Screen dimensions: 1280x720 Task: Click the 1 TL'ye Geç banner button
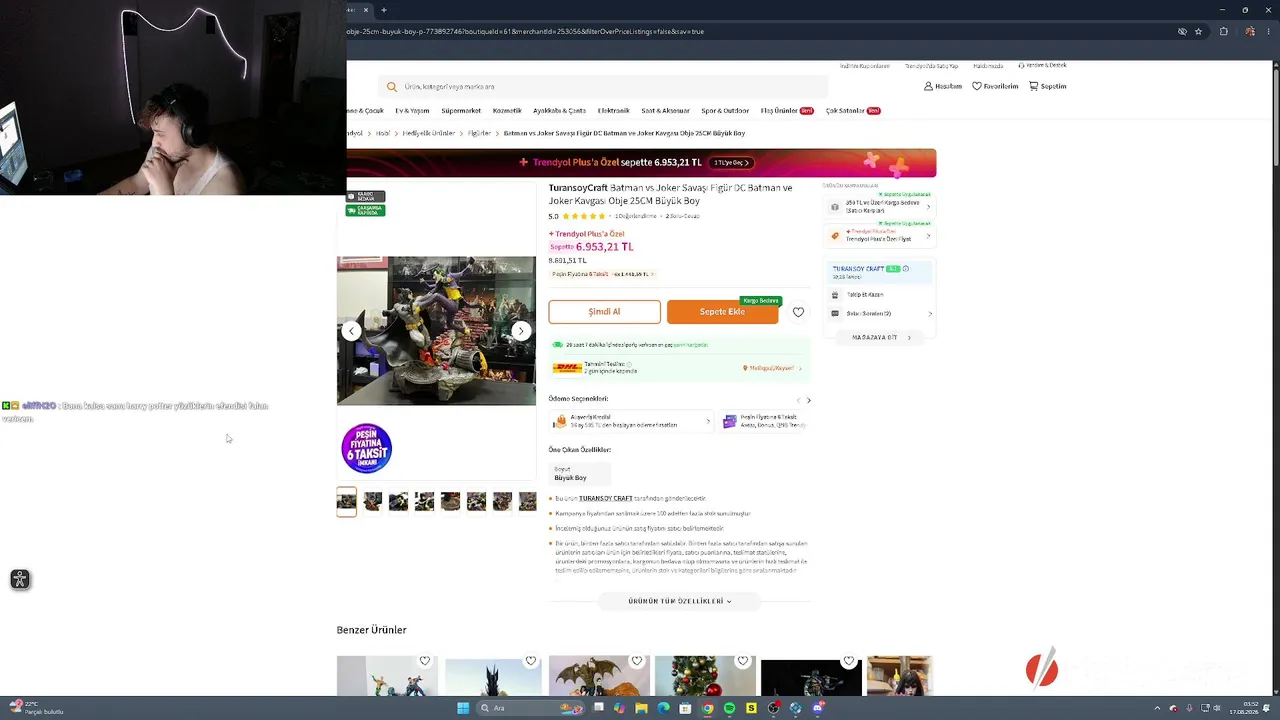point(730,162)
